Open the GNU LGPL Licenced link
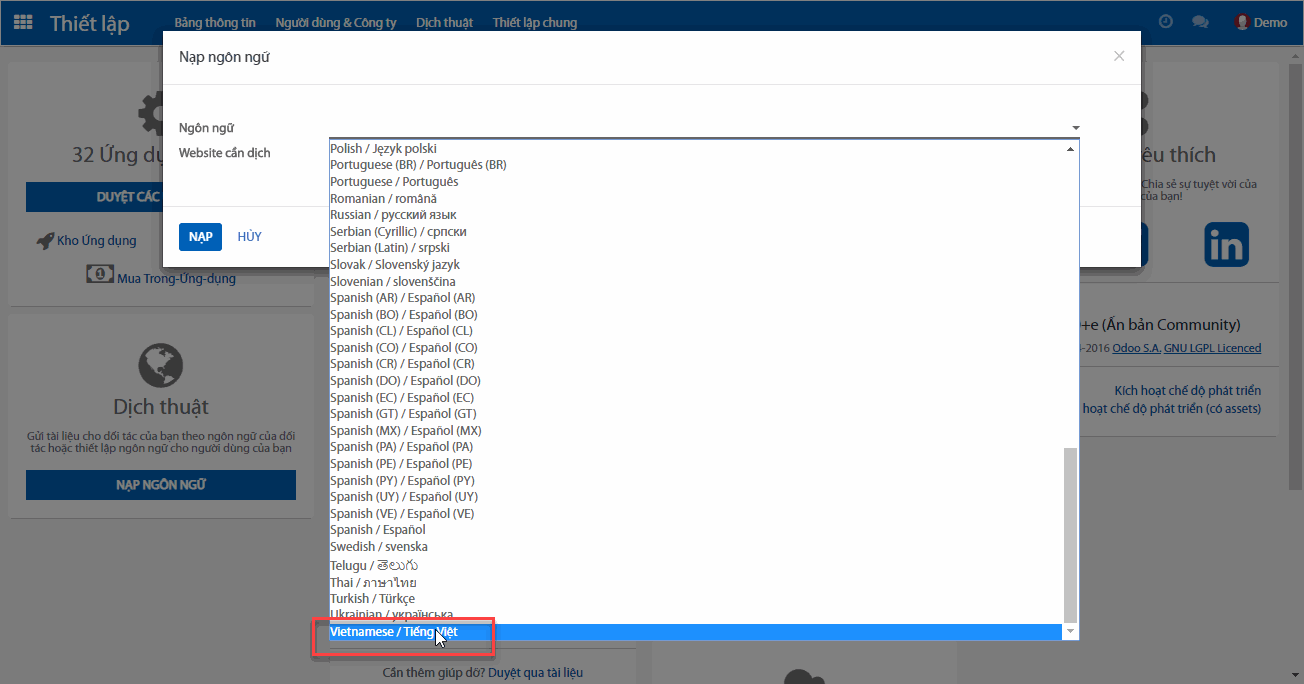Image resolution: width=1304 pixels, height=684 pixels. [x=1212, y=348]
